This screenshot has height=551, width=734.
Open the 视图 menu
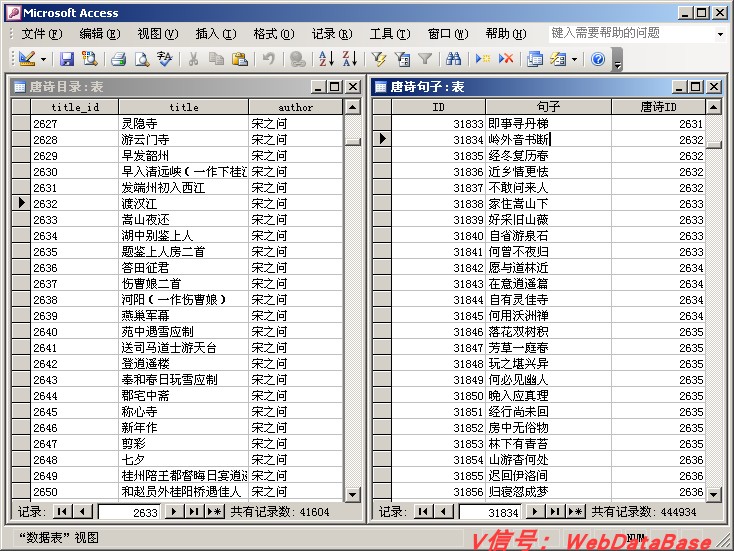(158, 34)
